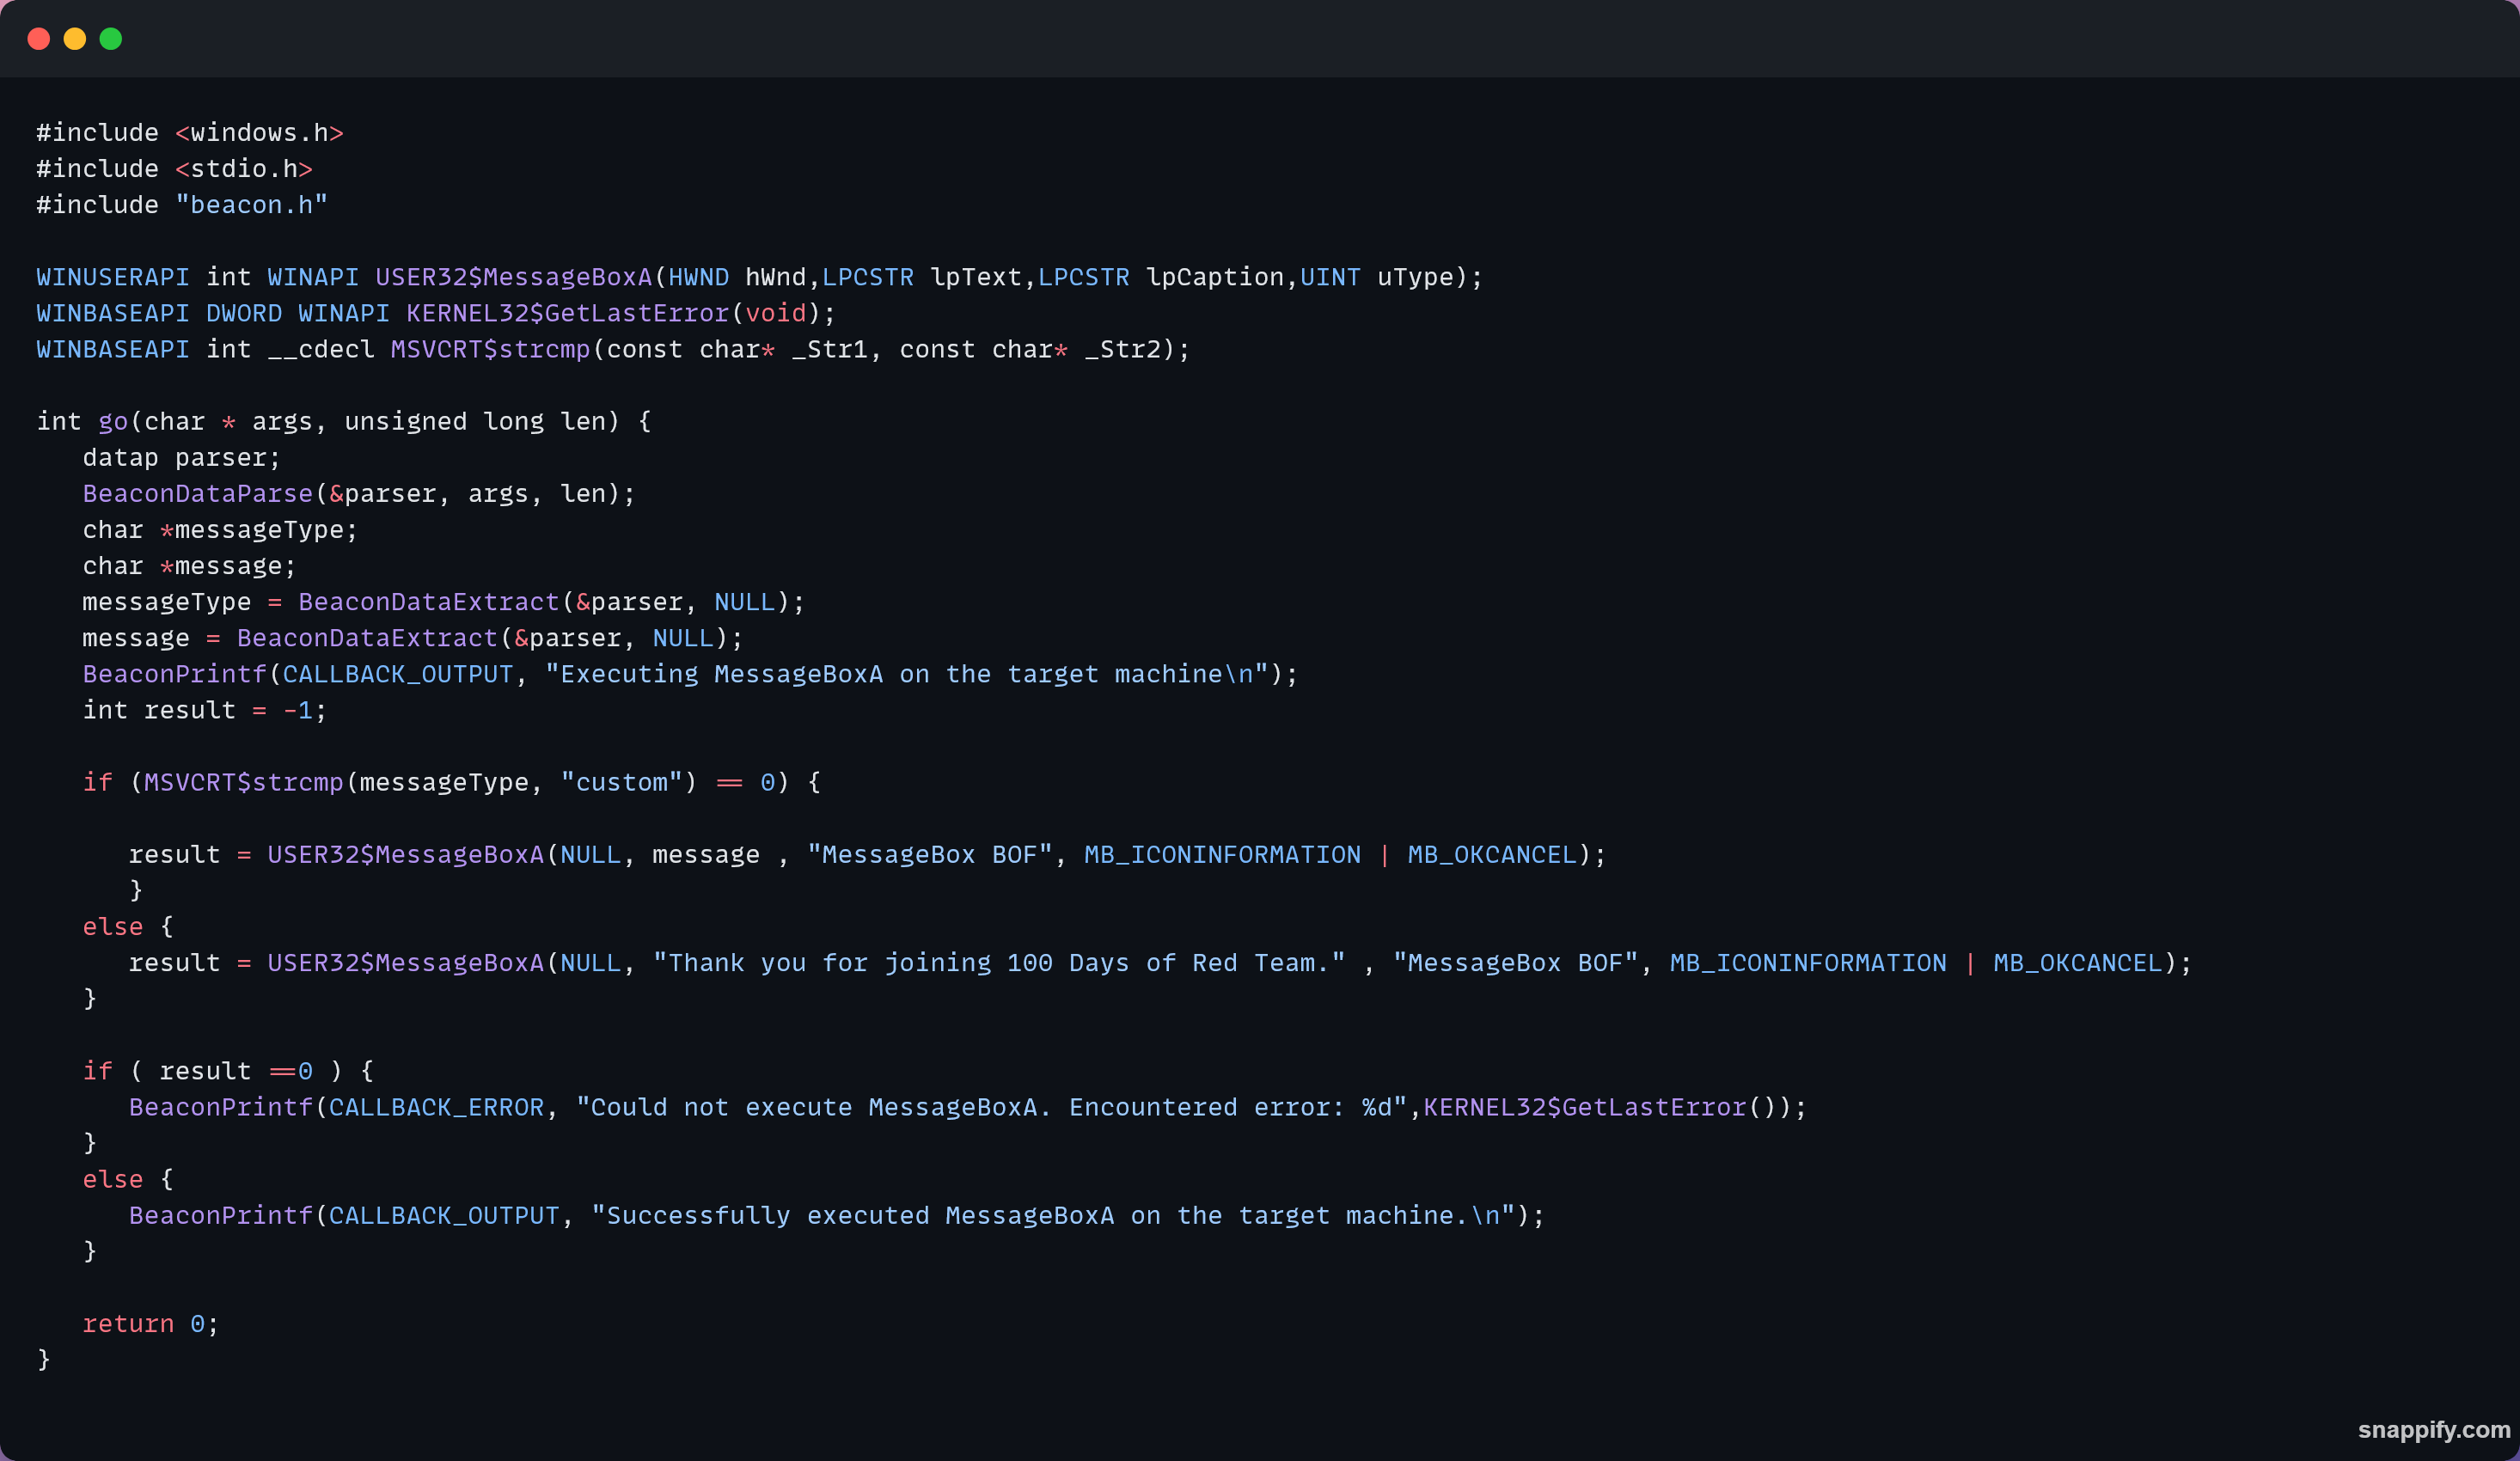
Task: Click the "Successfully executed MessageBoxA" string
Action: point(1053,1216)
